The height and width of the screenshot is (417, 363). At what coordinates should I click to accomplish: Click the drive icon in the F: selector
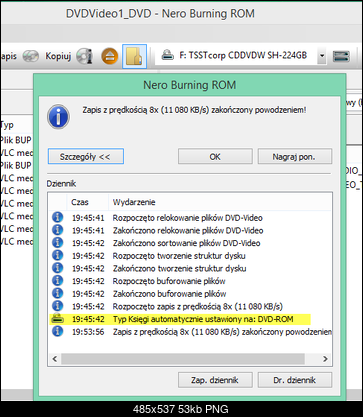pos(168,55)
